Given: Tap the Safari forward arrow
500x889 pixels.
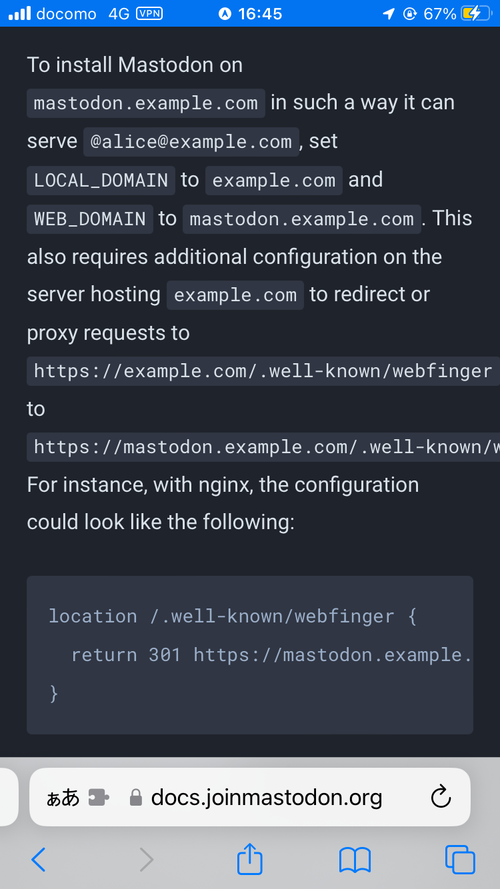Looking at the screenshot, I should (146, 860).
